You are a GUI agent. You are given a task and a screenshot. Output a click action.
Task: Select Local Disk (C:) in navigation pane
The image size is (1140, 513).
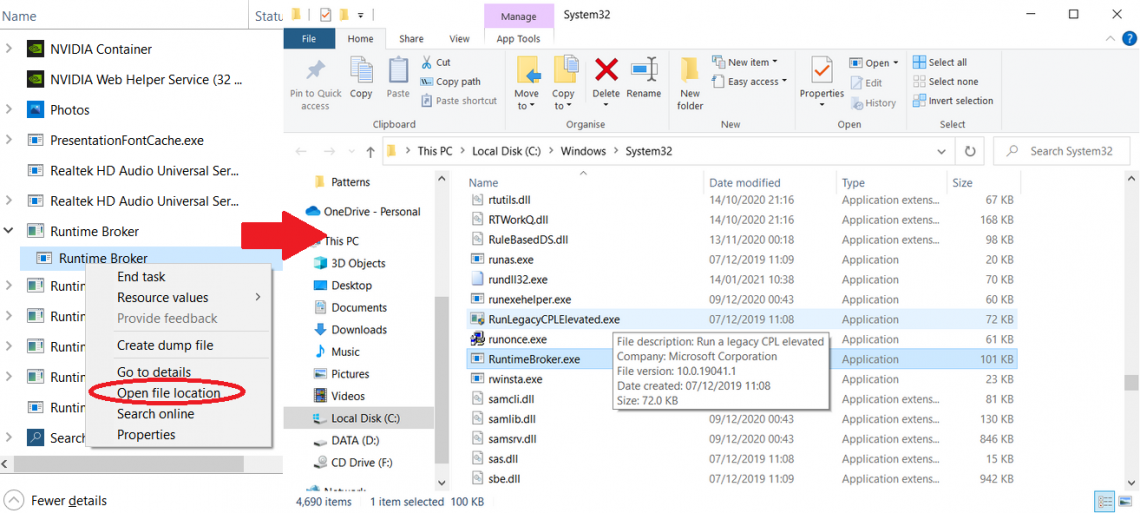point(365,418)
